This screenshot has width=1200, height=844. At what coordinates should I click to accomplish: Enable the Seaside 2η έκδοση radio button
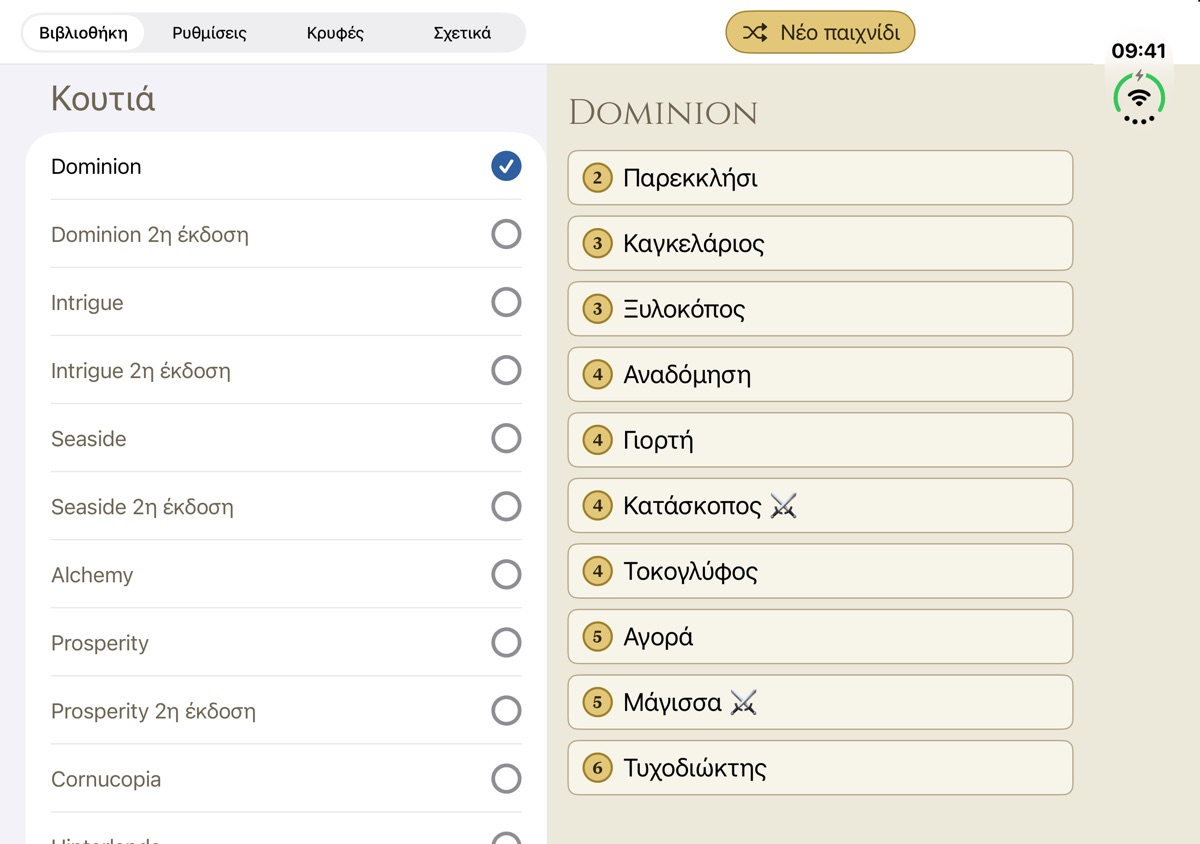pos(506,506)
